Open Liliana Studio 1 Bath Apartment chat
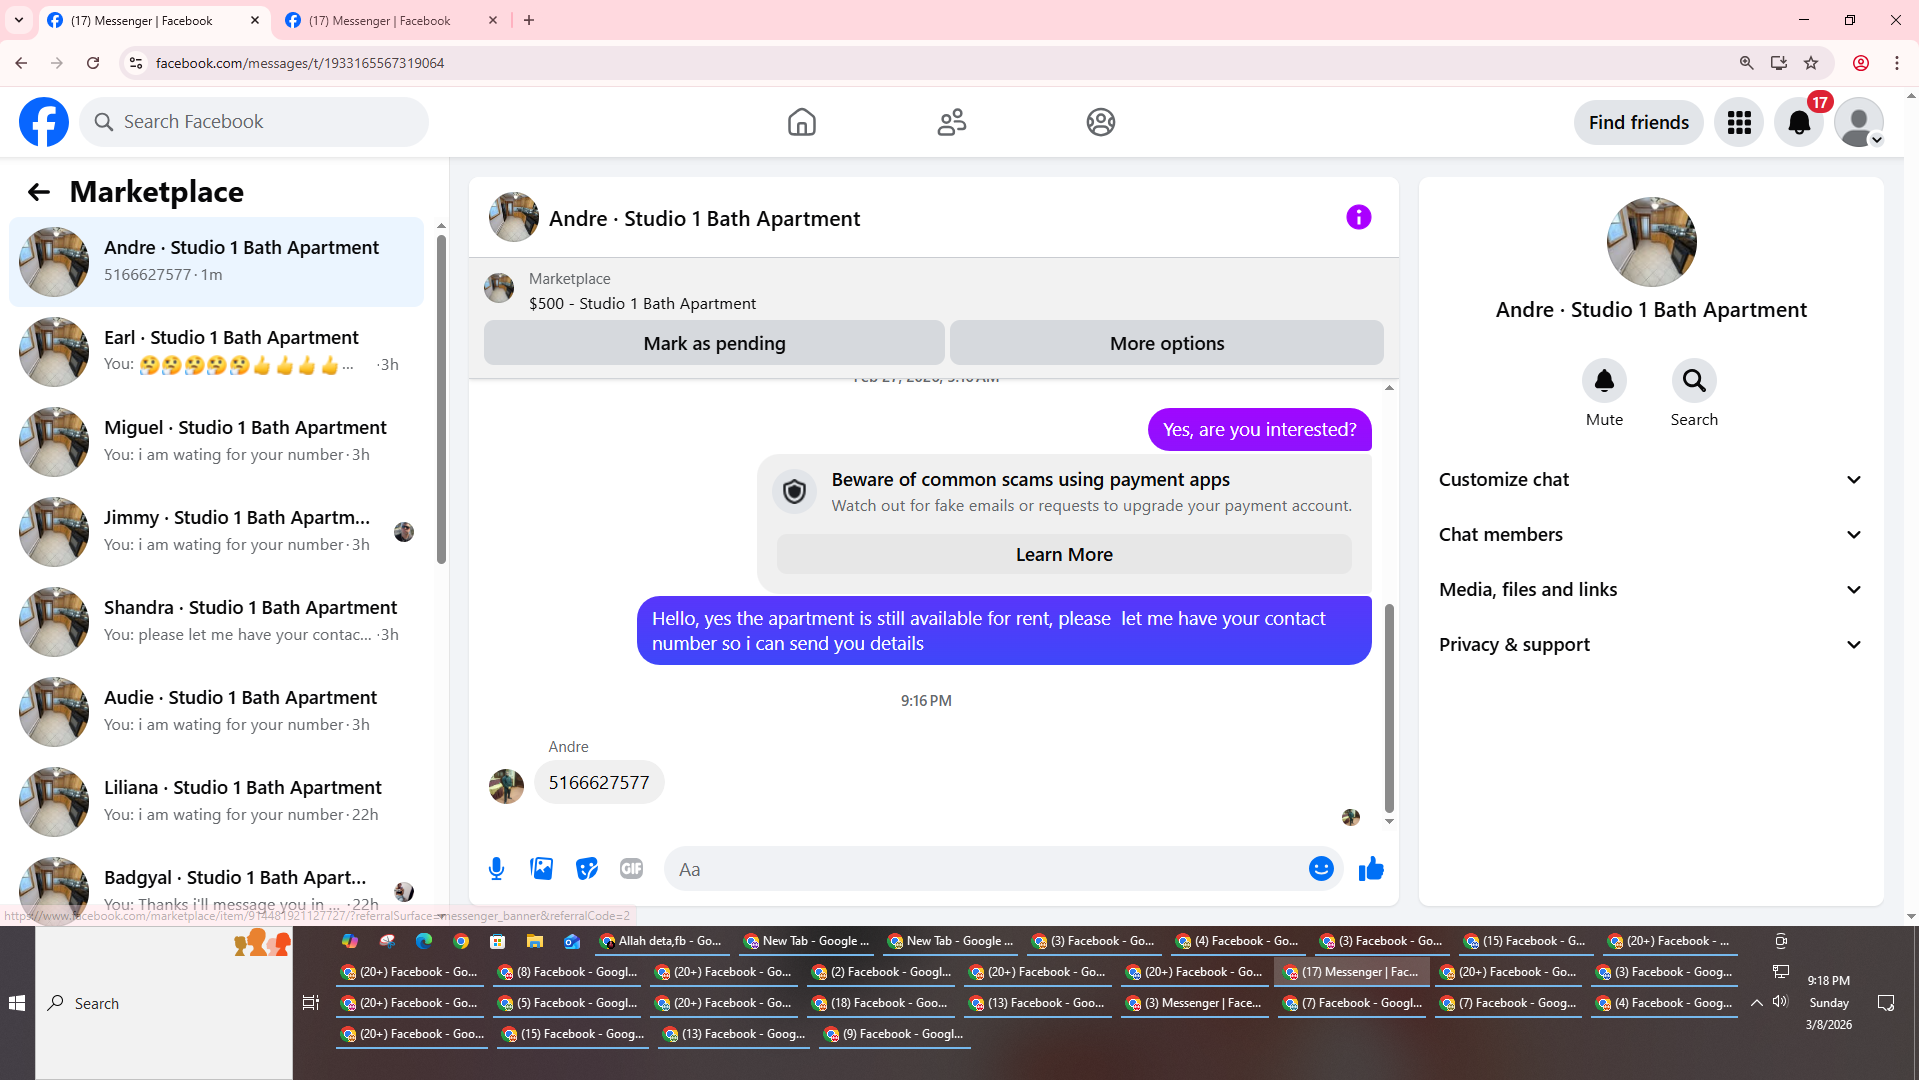 pos(217,802)
